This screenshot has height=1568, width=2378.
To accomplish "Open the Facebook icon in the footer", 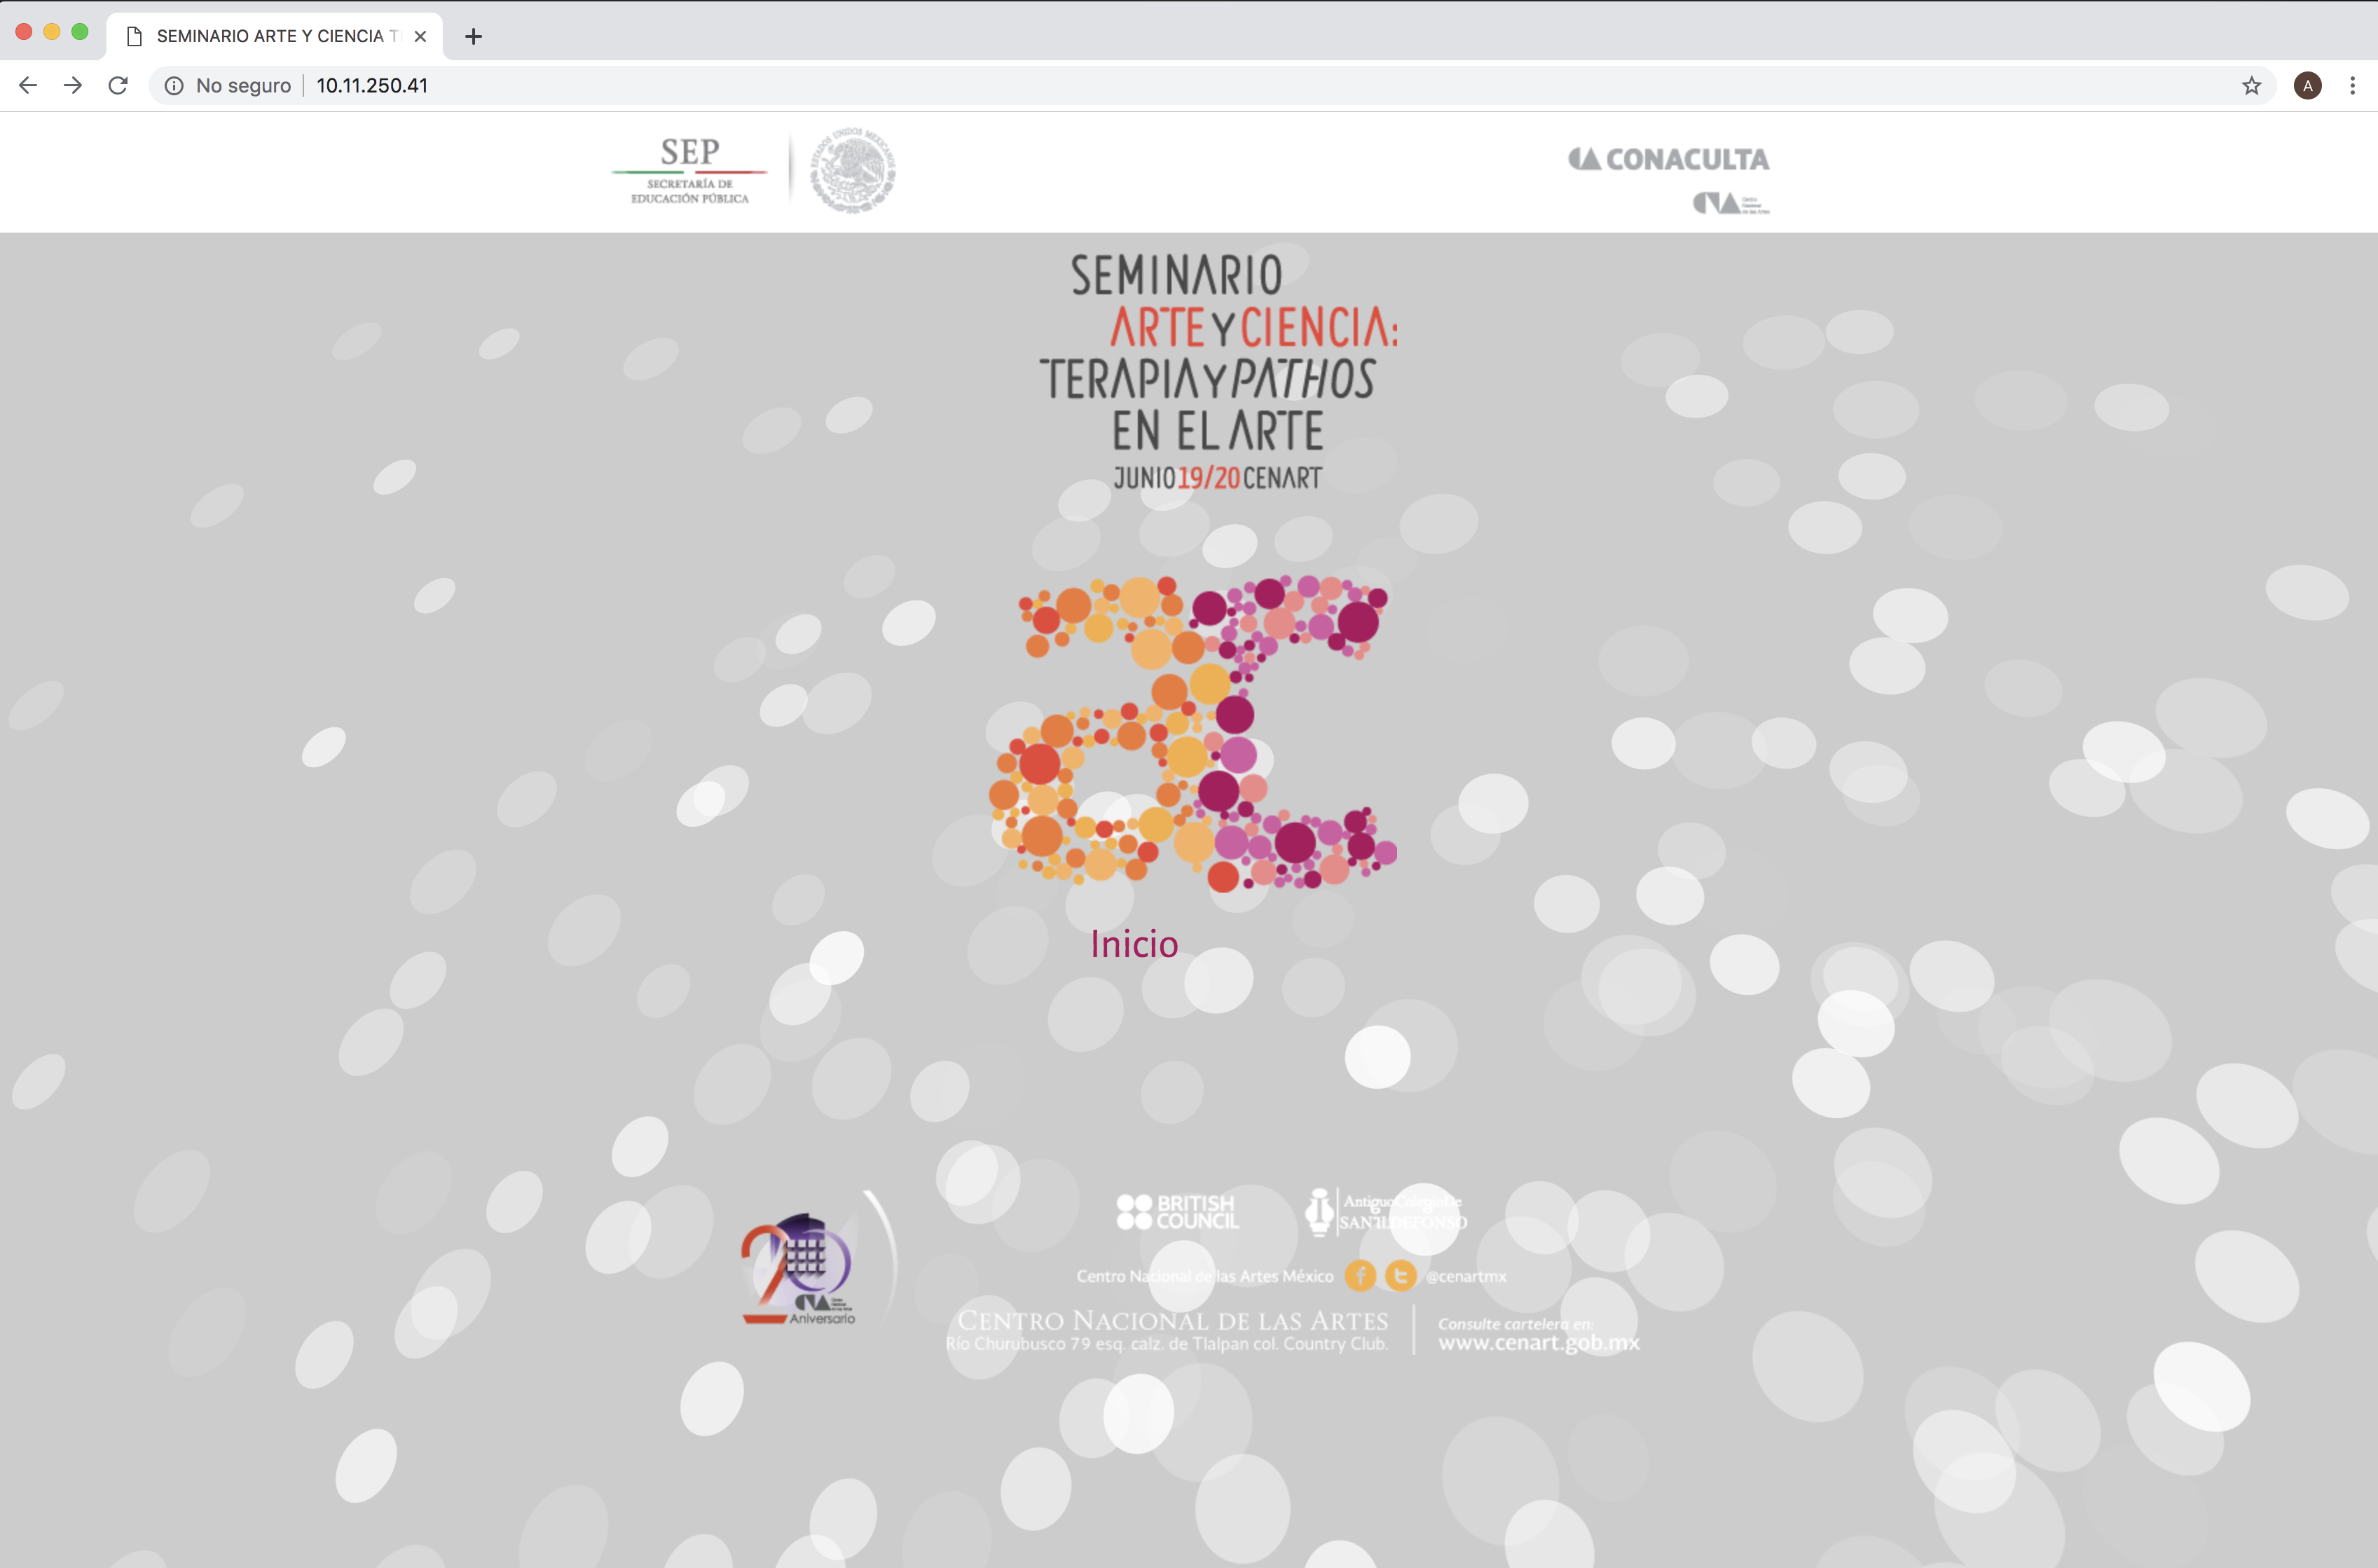I will (1360, 1275).
